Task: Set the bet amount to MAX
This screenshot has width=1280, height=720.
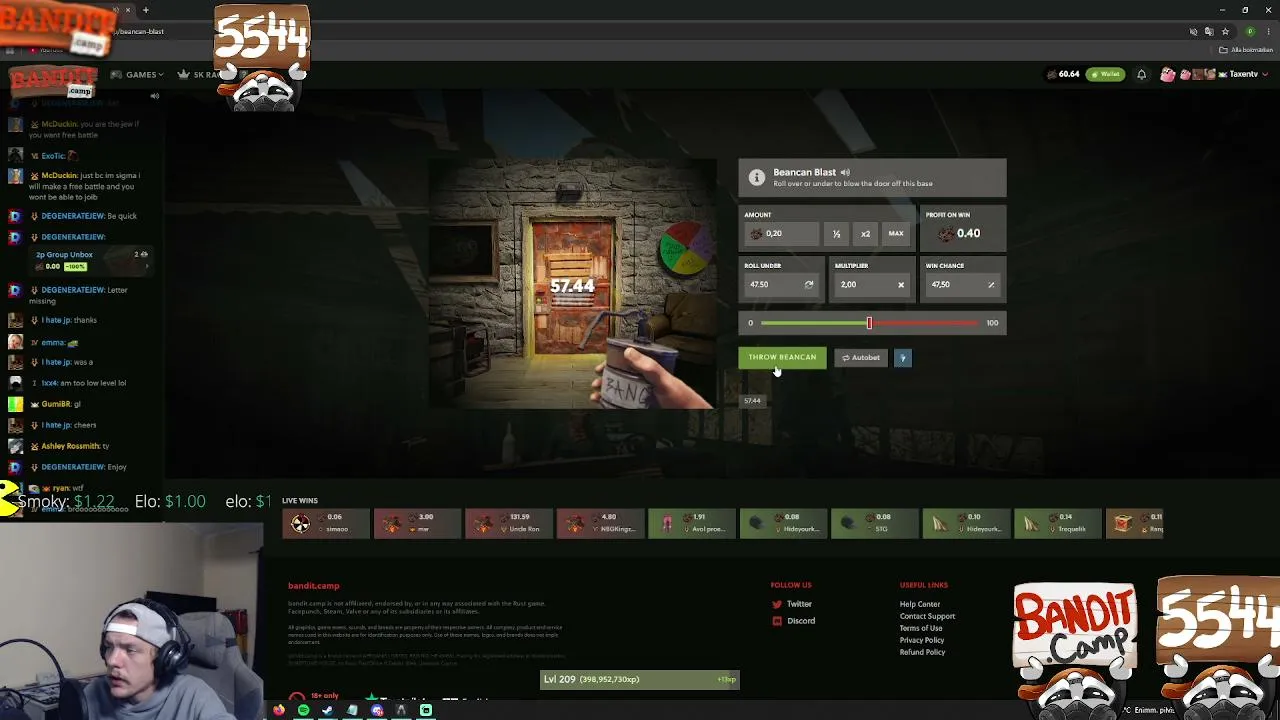Action: coord(896,234)
